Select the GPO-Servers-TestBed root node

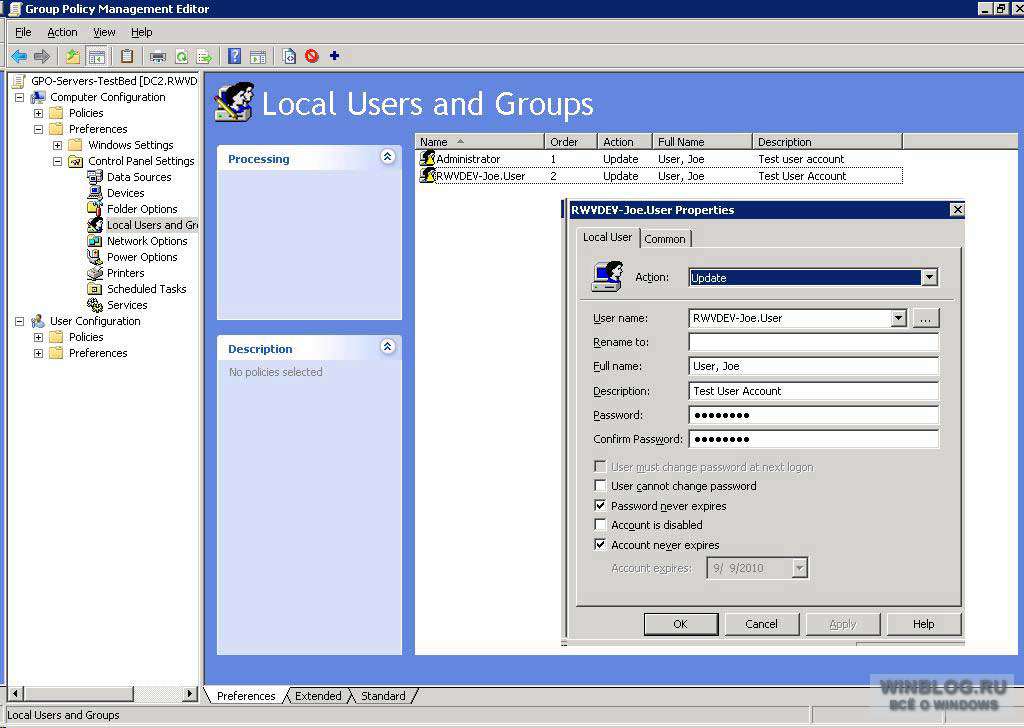[x=114, y=81]
